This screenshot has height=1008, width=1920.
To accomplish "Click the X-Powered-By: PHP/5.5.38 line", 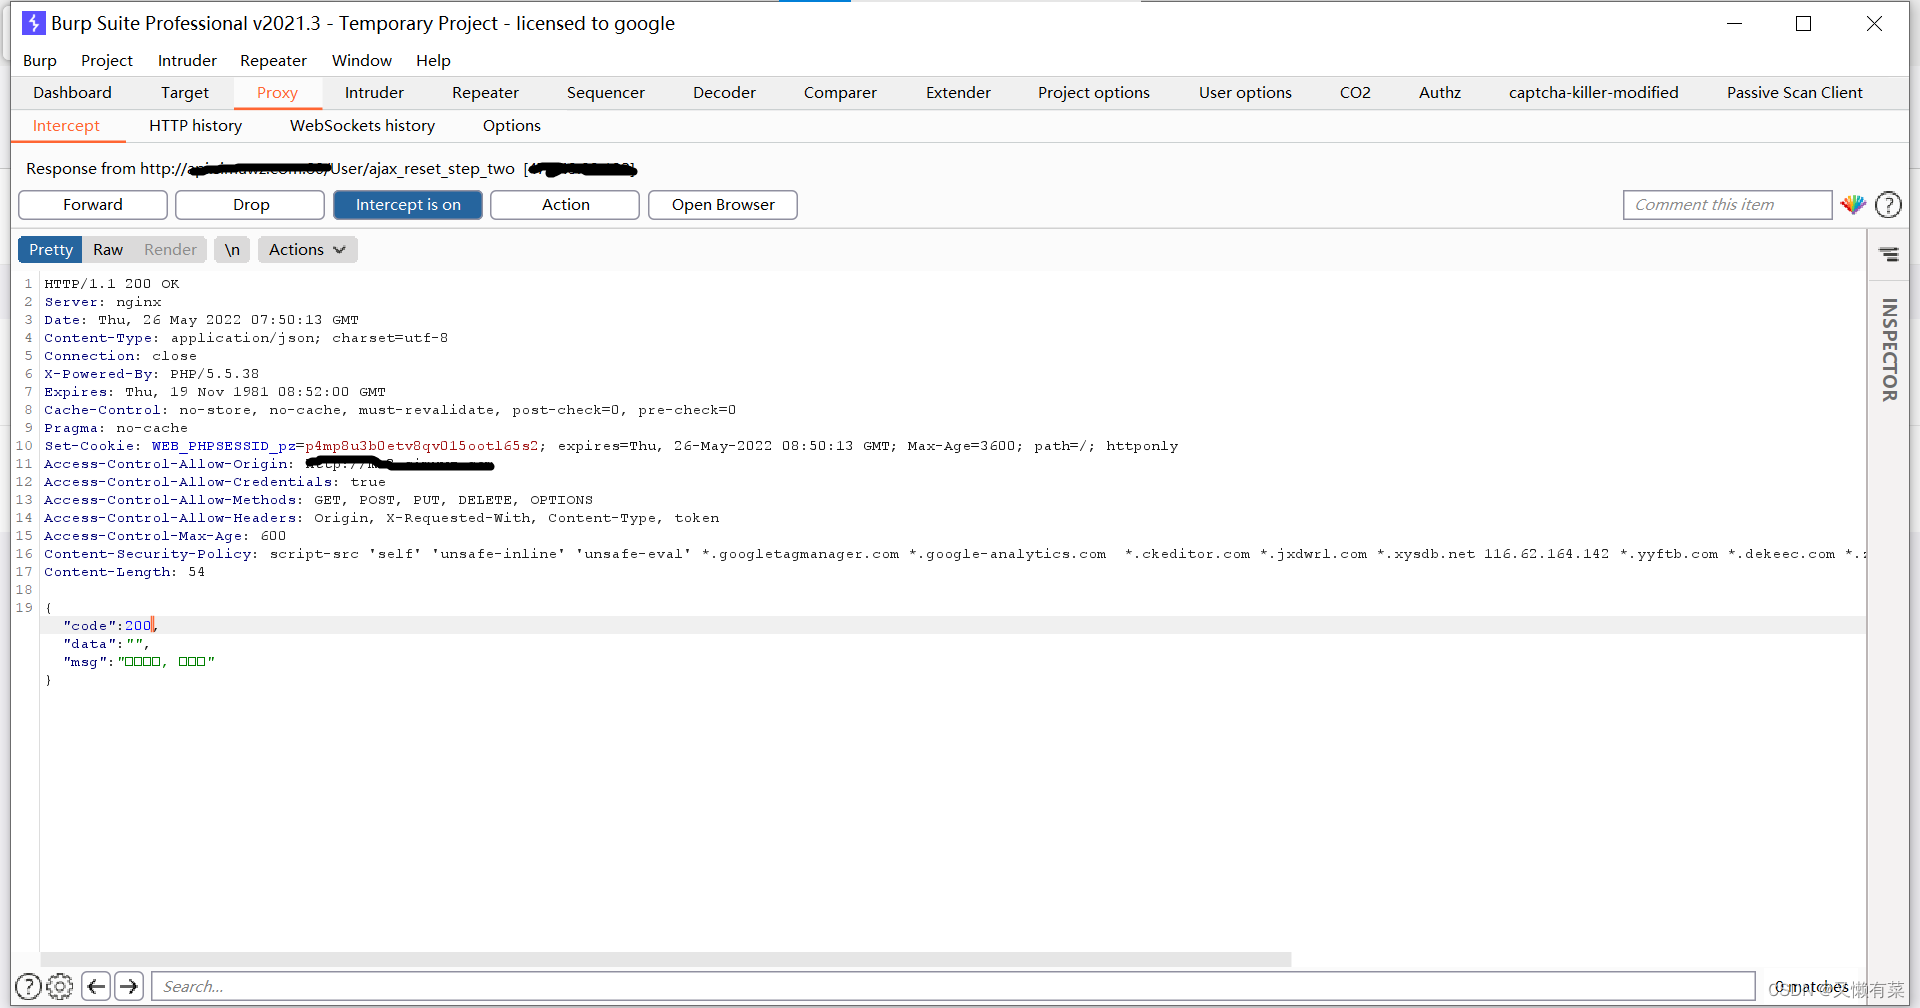I will pyautogui.click(x=151, y=374).
